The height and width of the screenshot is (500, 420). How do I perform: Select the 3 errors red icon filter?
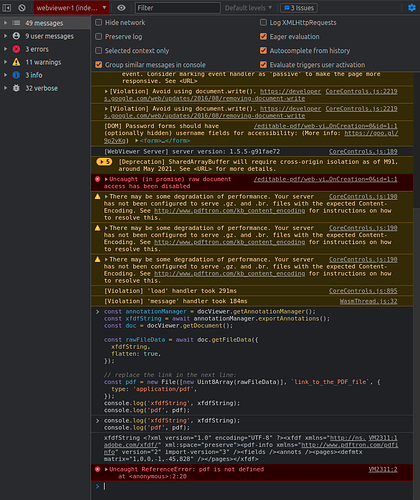(16, 49)
